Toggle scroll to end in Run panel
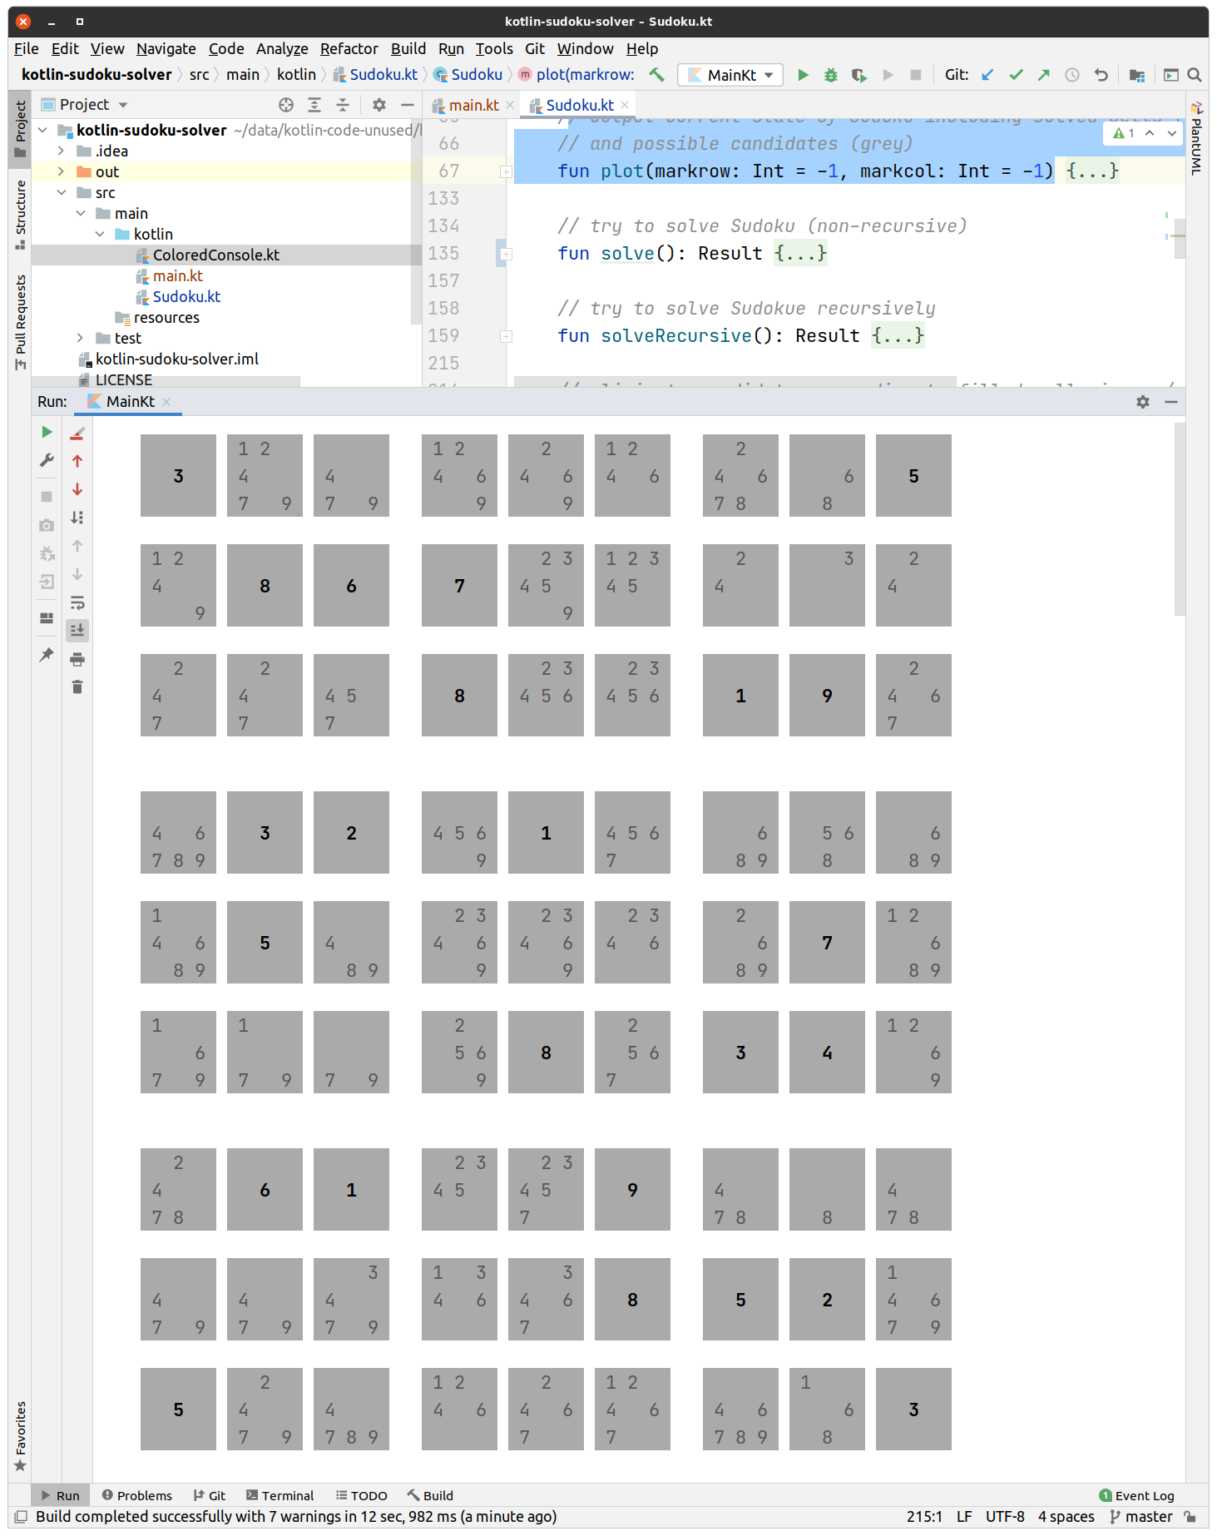Image resolution: width=1217 pixels, height=1536 pixels. pos(77,630)
